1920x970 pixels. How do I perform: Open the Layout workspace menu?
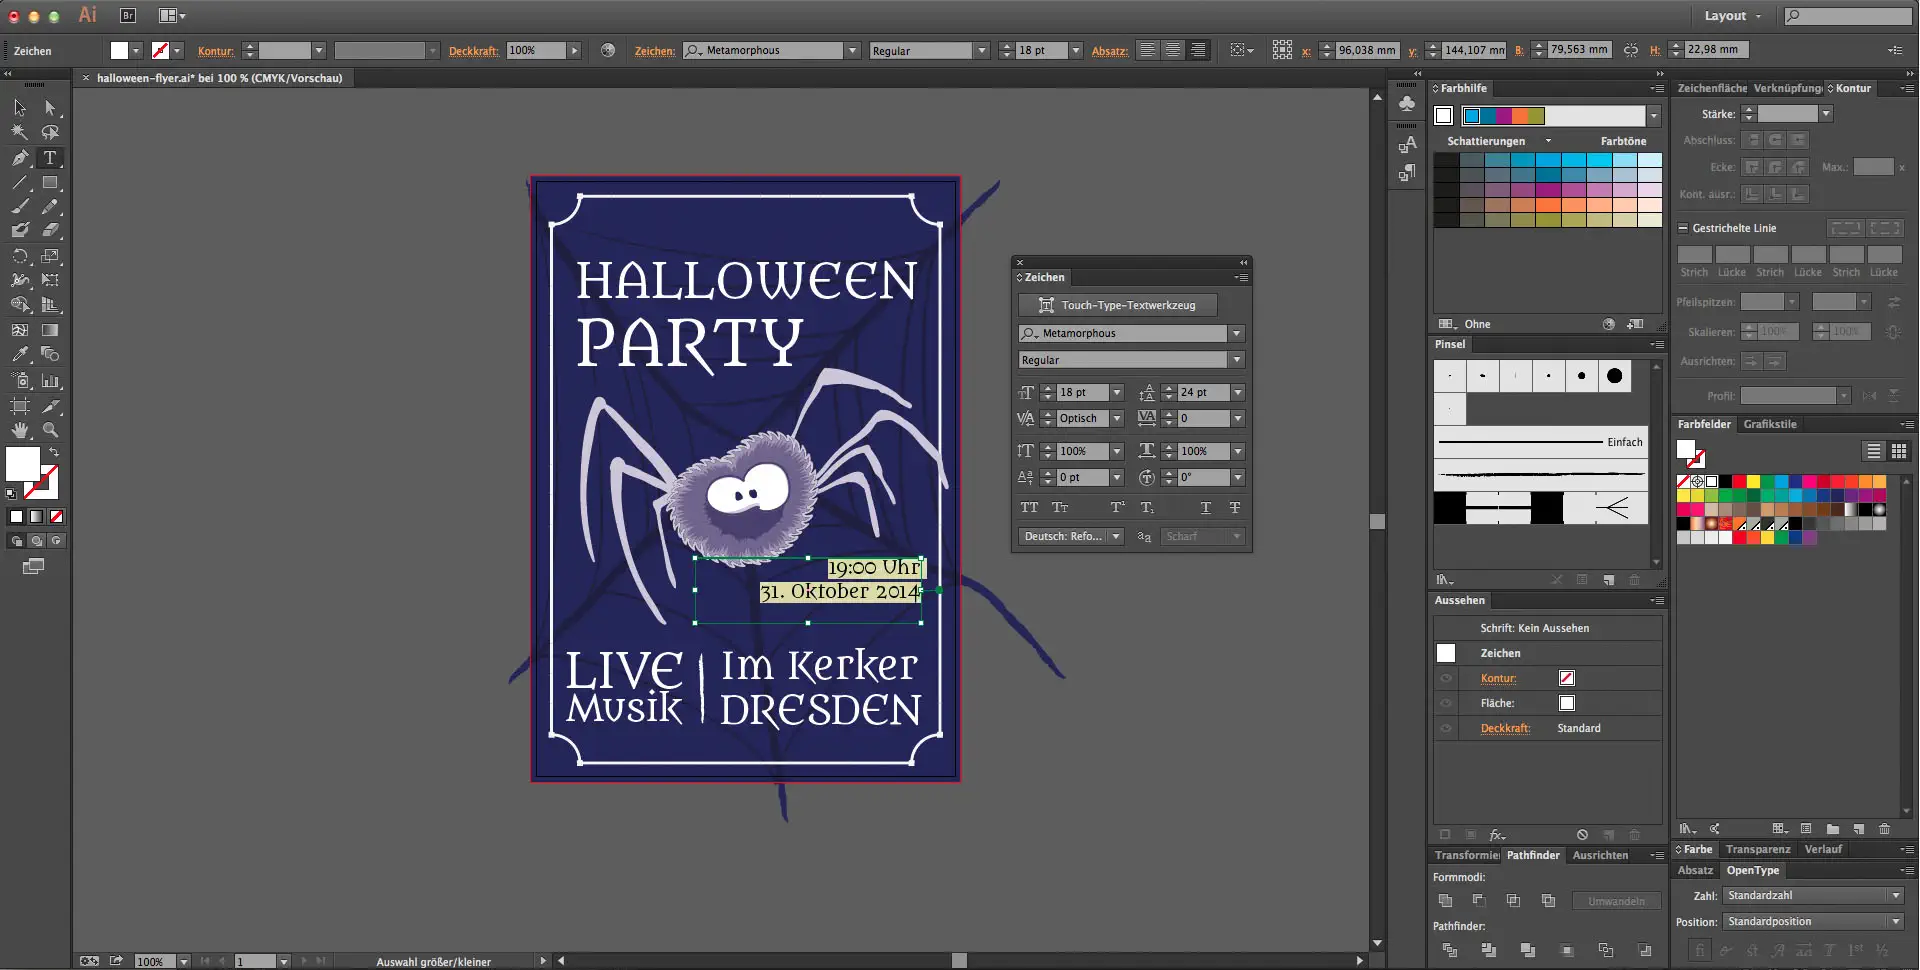[x=1732, y=16]
